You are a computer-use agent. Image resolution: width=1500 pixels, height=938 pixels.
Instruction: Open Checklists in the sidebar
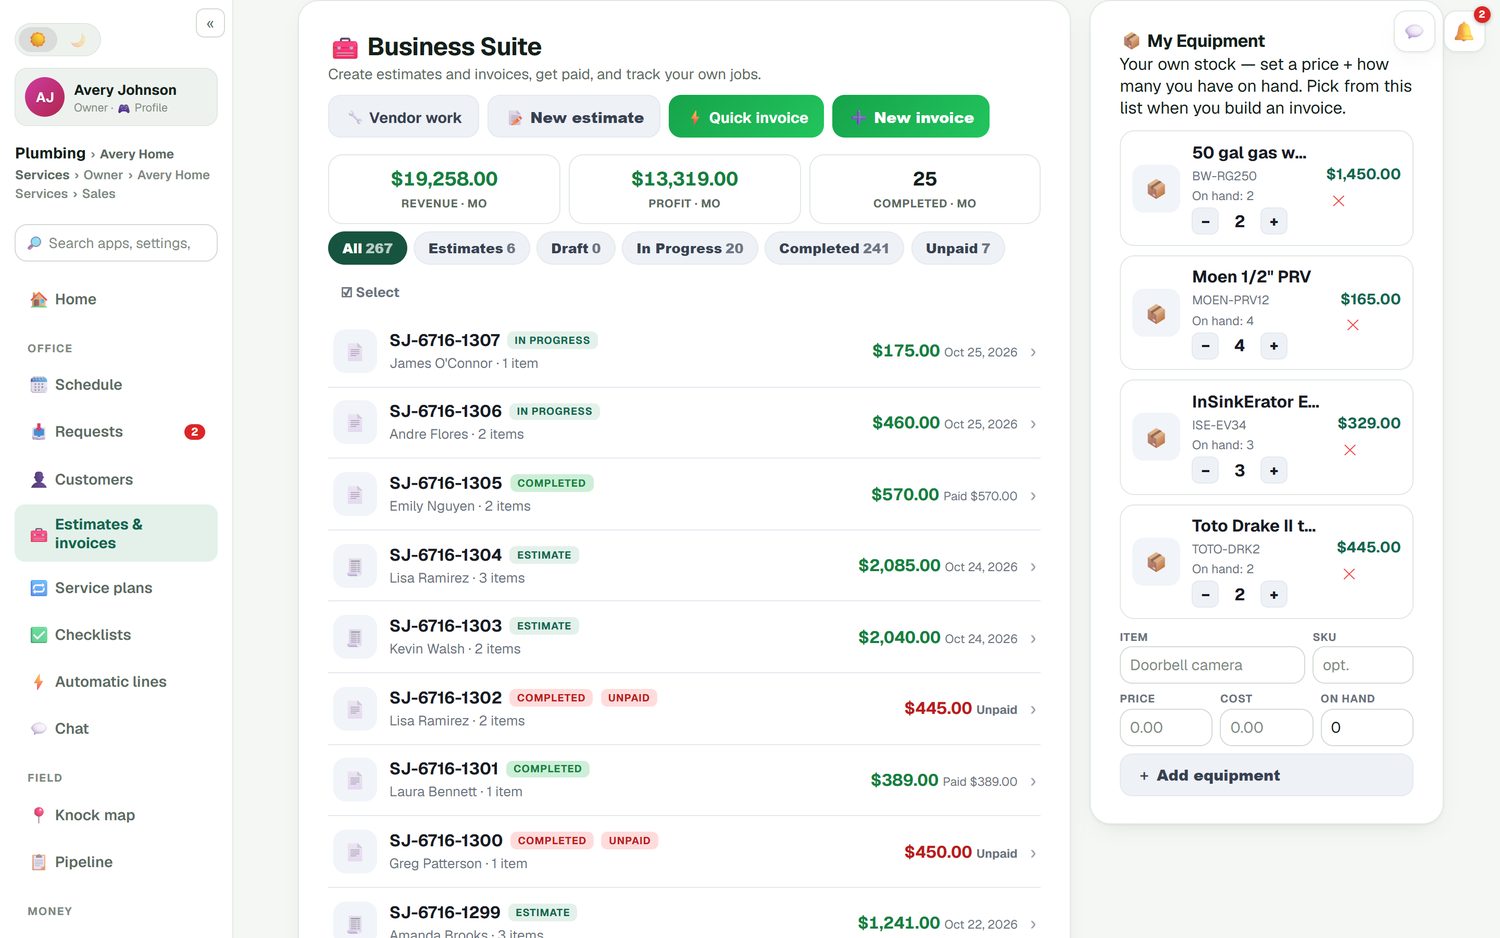(x=116, y=635)
